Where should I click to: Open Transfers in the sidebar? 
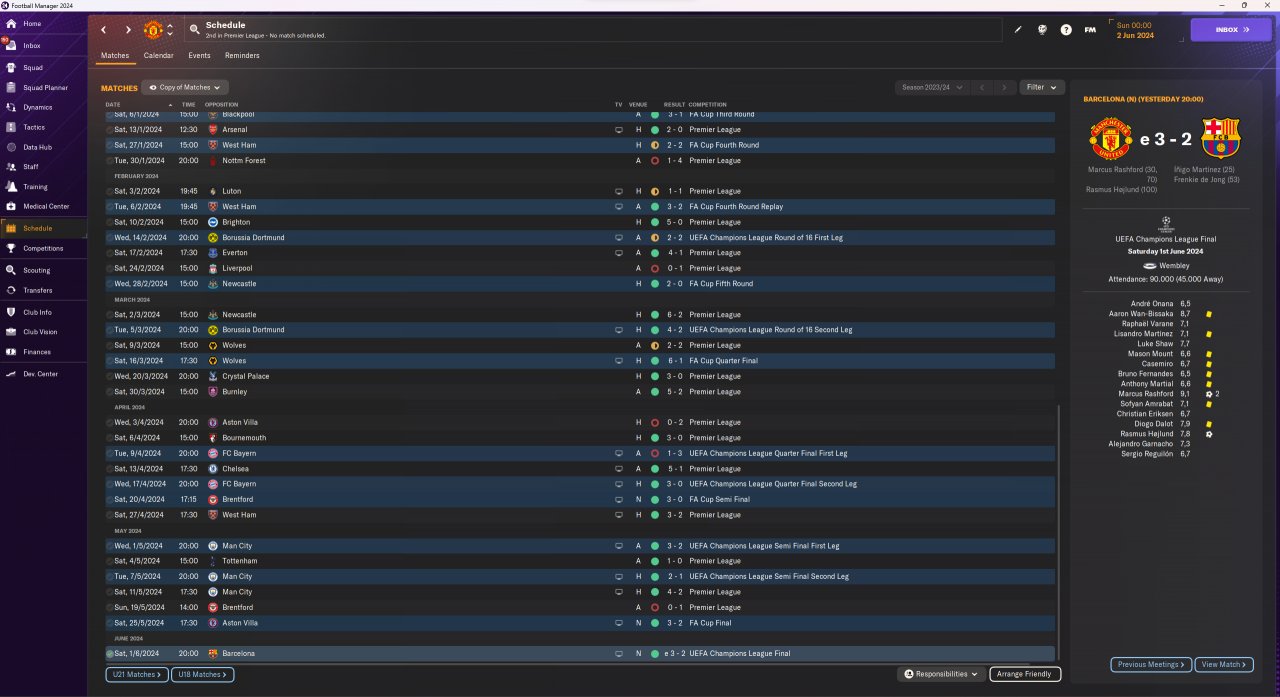point(37,290)
